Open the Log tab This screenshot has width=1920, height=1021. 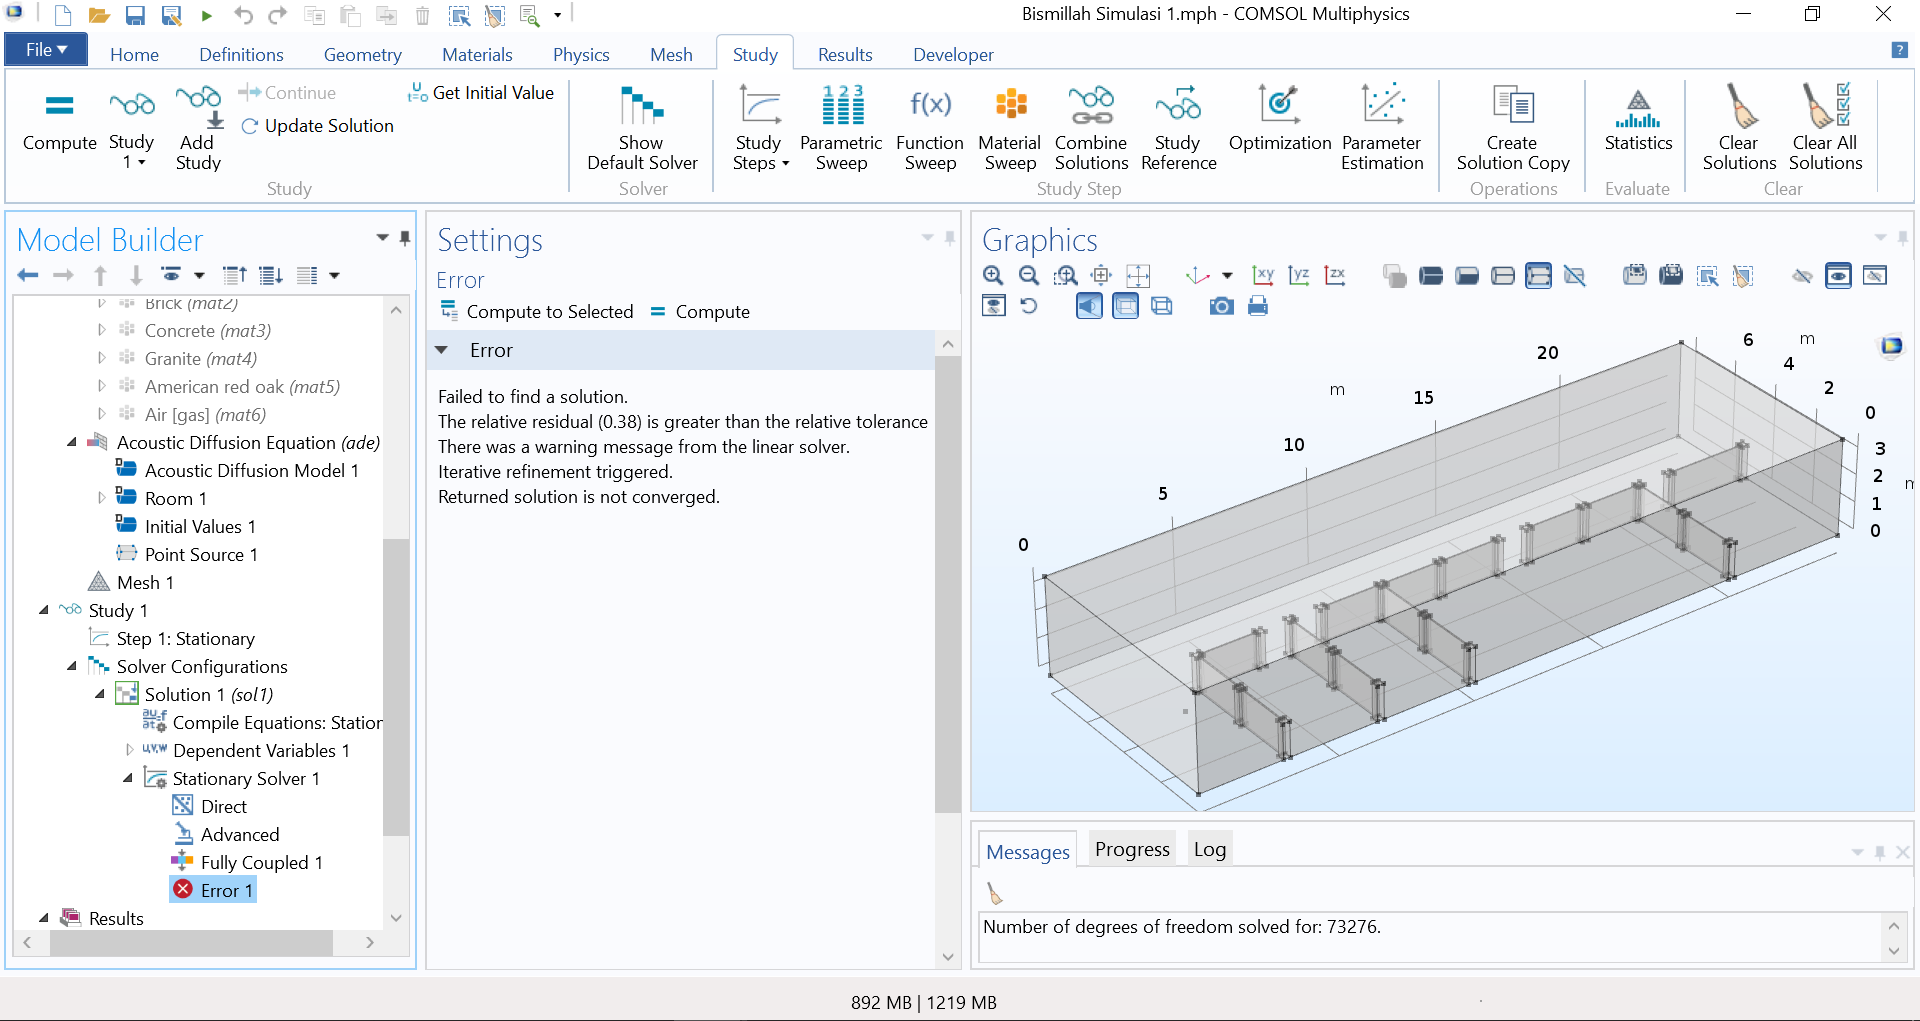click(x=1209, y=850)
